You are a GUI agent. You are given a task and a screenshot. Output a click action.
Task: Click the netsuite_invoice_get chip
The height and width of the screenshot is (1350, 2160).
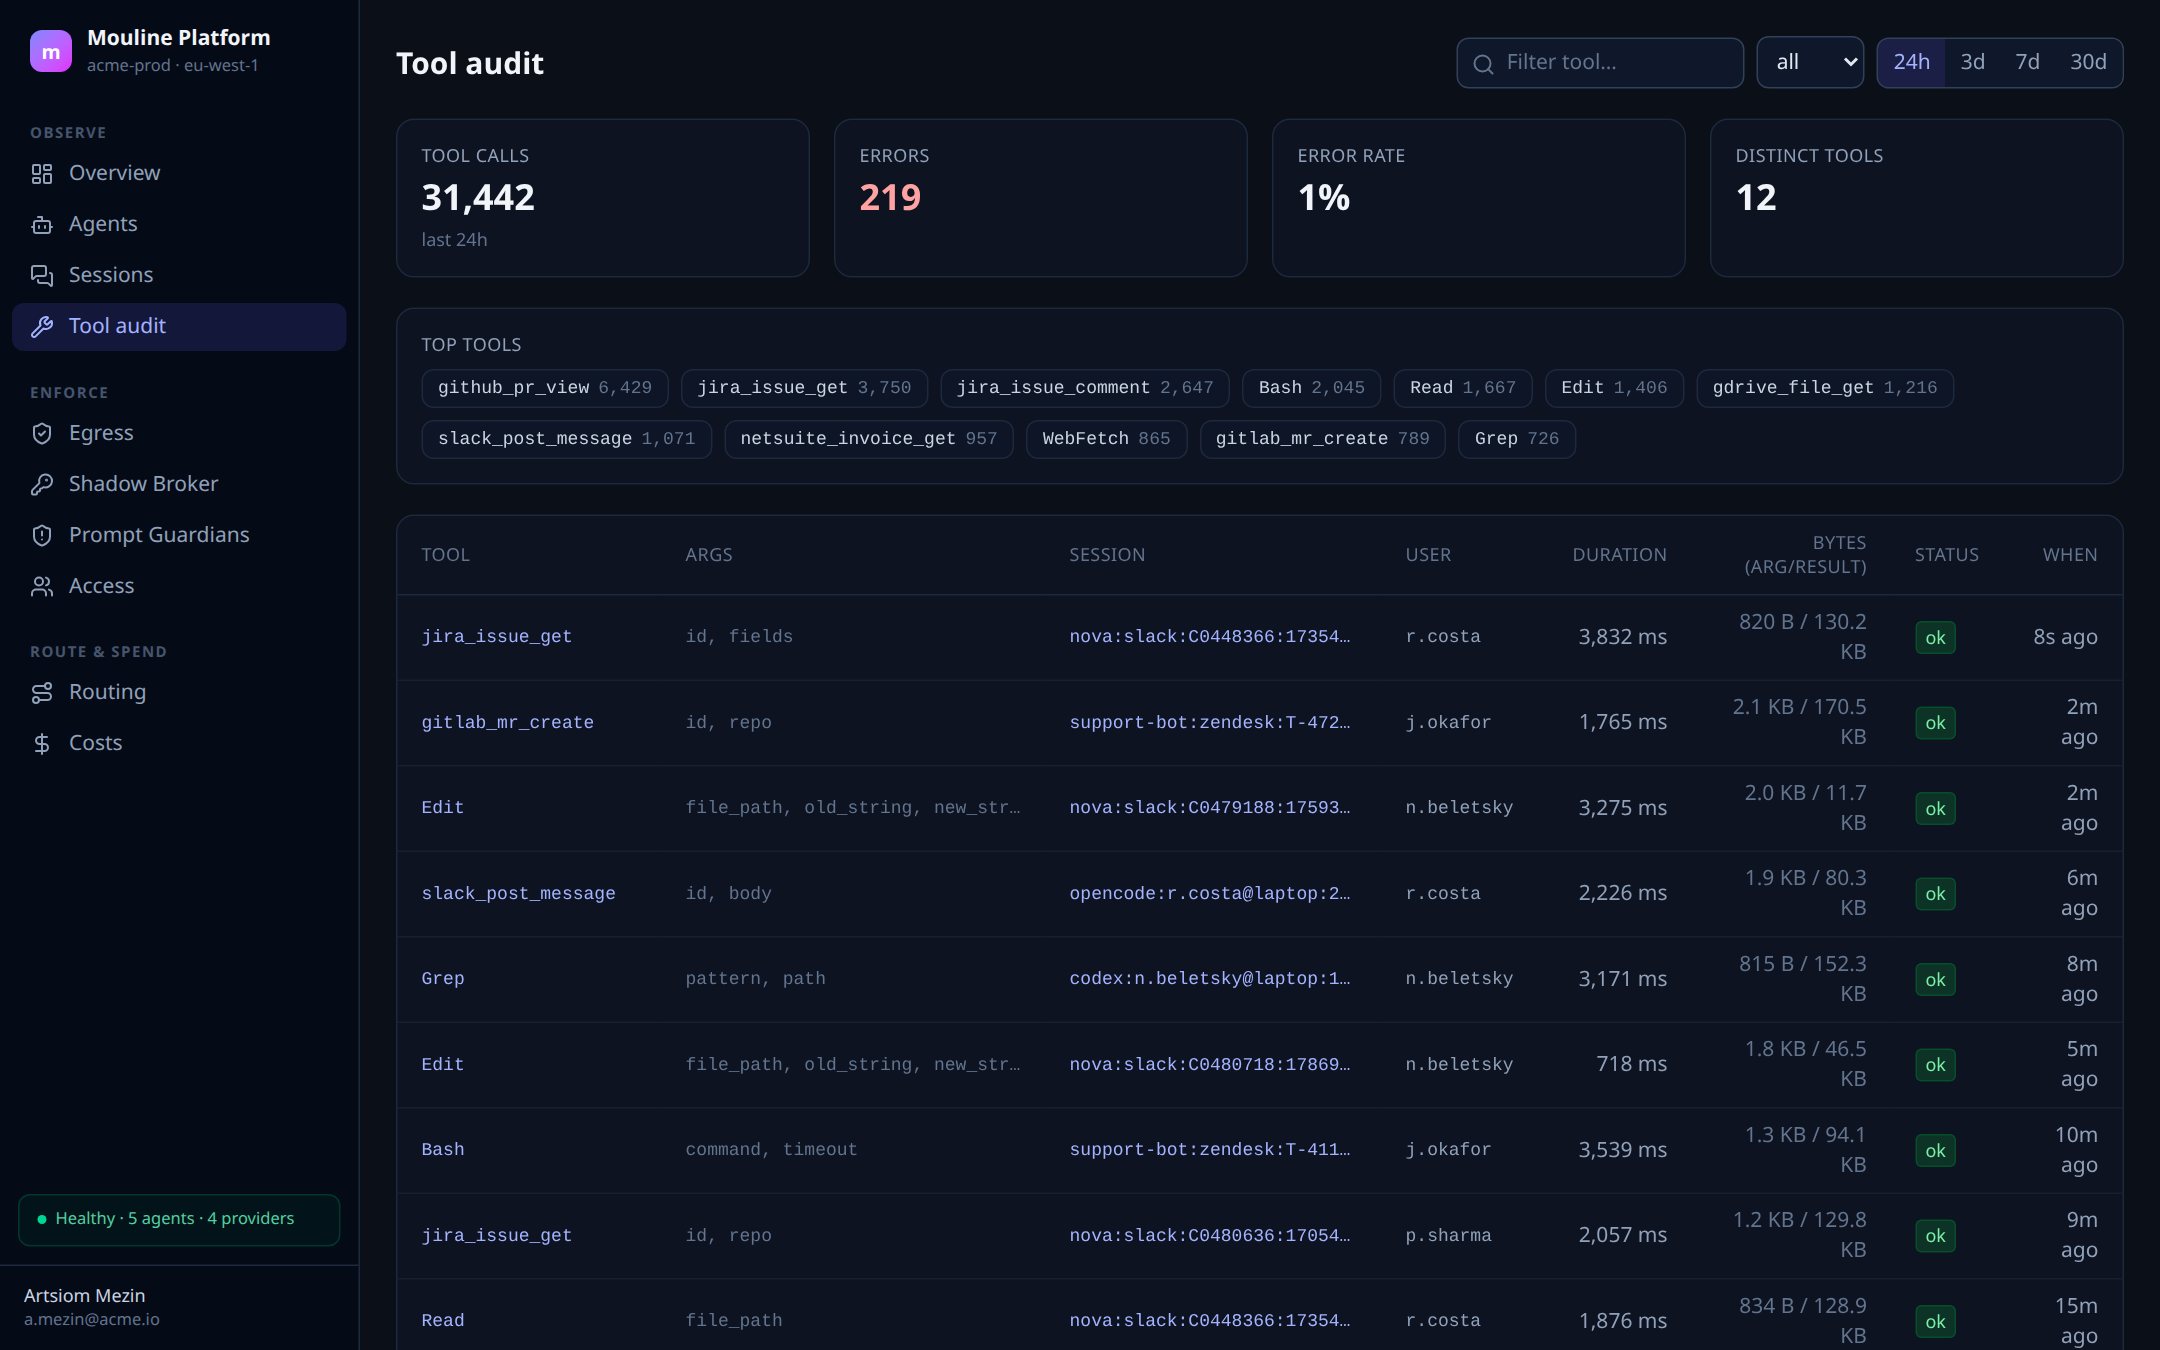pos(869,439)
